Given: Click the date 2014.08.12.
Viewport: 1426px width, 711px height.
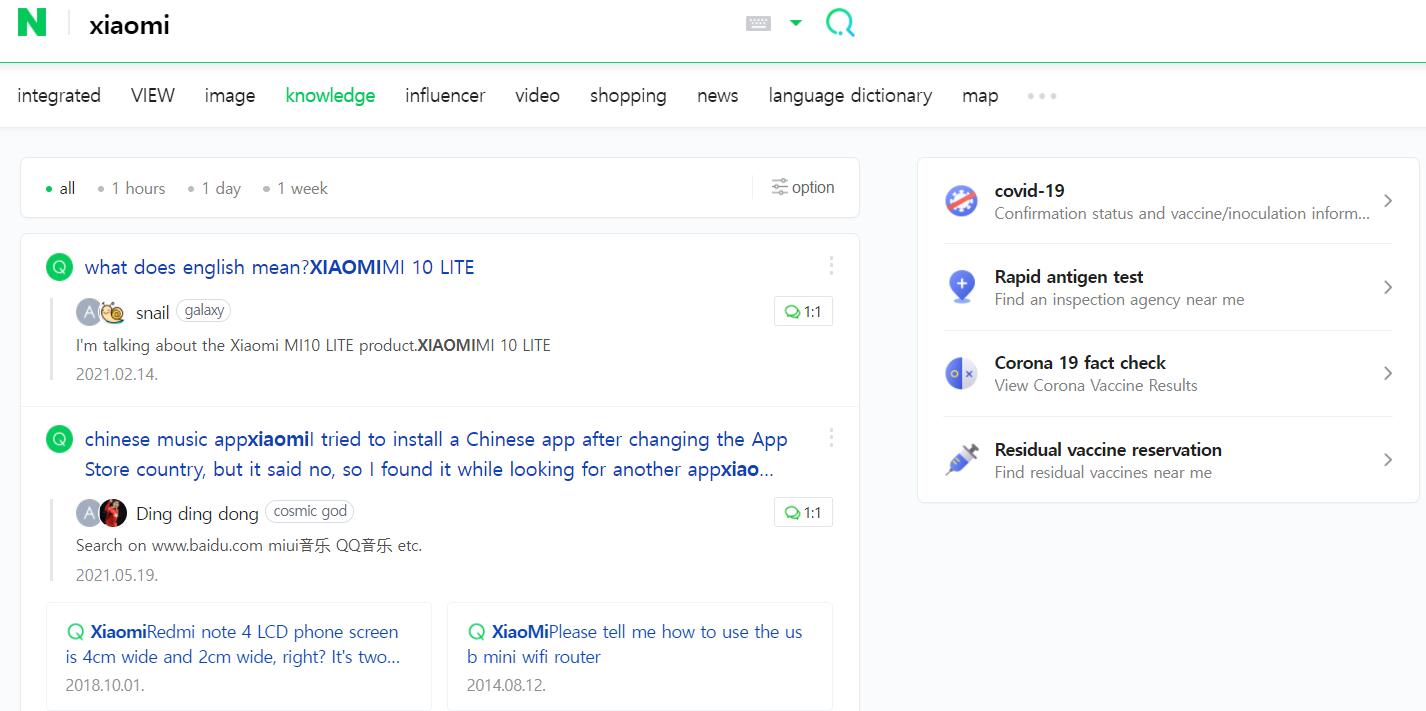Looking at the screenshot, I should (x=506, y=685).
